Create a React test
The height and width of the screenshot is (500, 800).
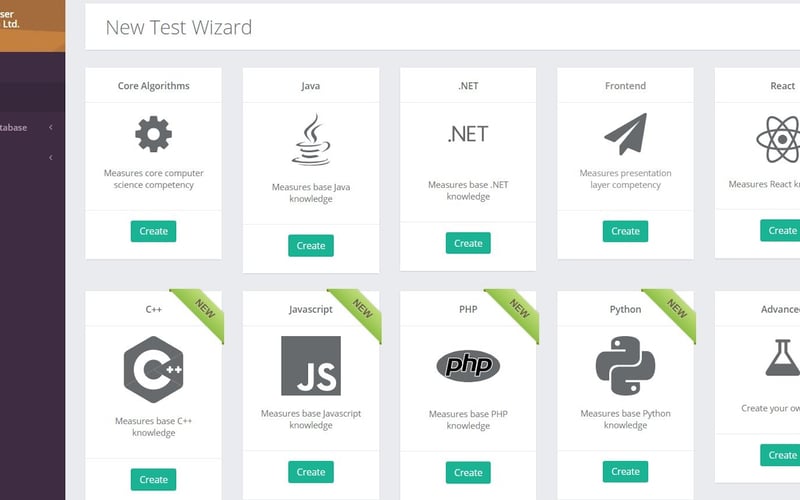click(x=781, y=231)
